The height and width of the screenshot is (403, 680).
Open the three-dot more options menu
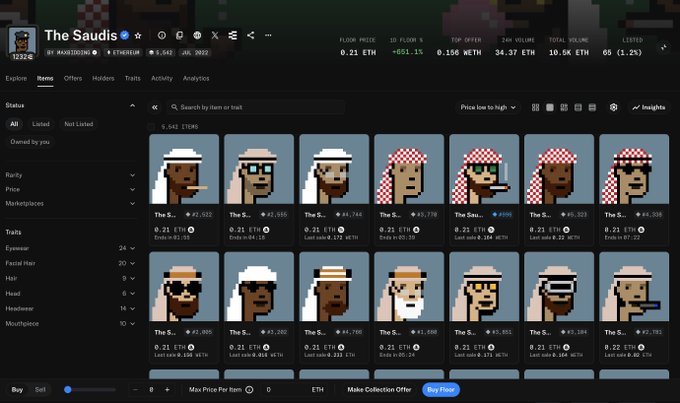tap(268, 36)
